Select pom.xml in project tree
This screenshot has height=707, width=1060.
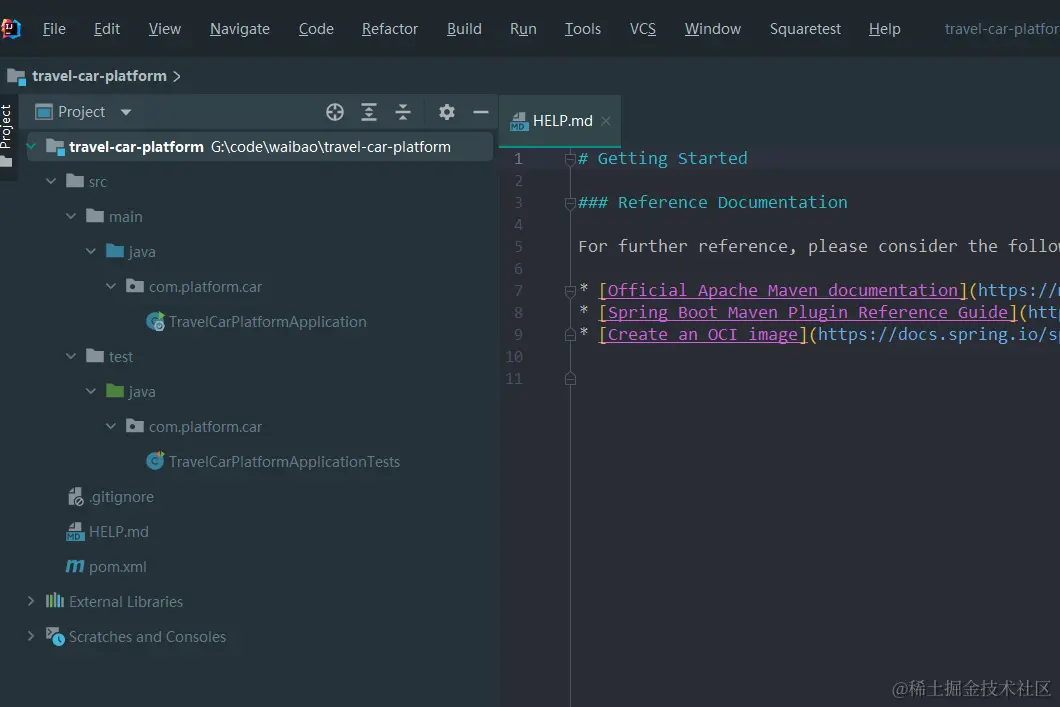click(x=118, y=566)
